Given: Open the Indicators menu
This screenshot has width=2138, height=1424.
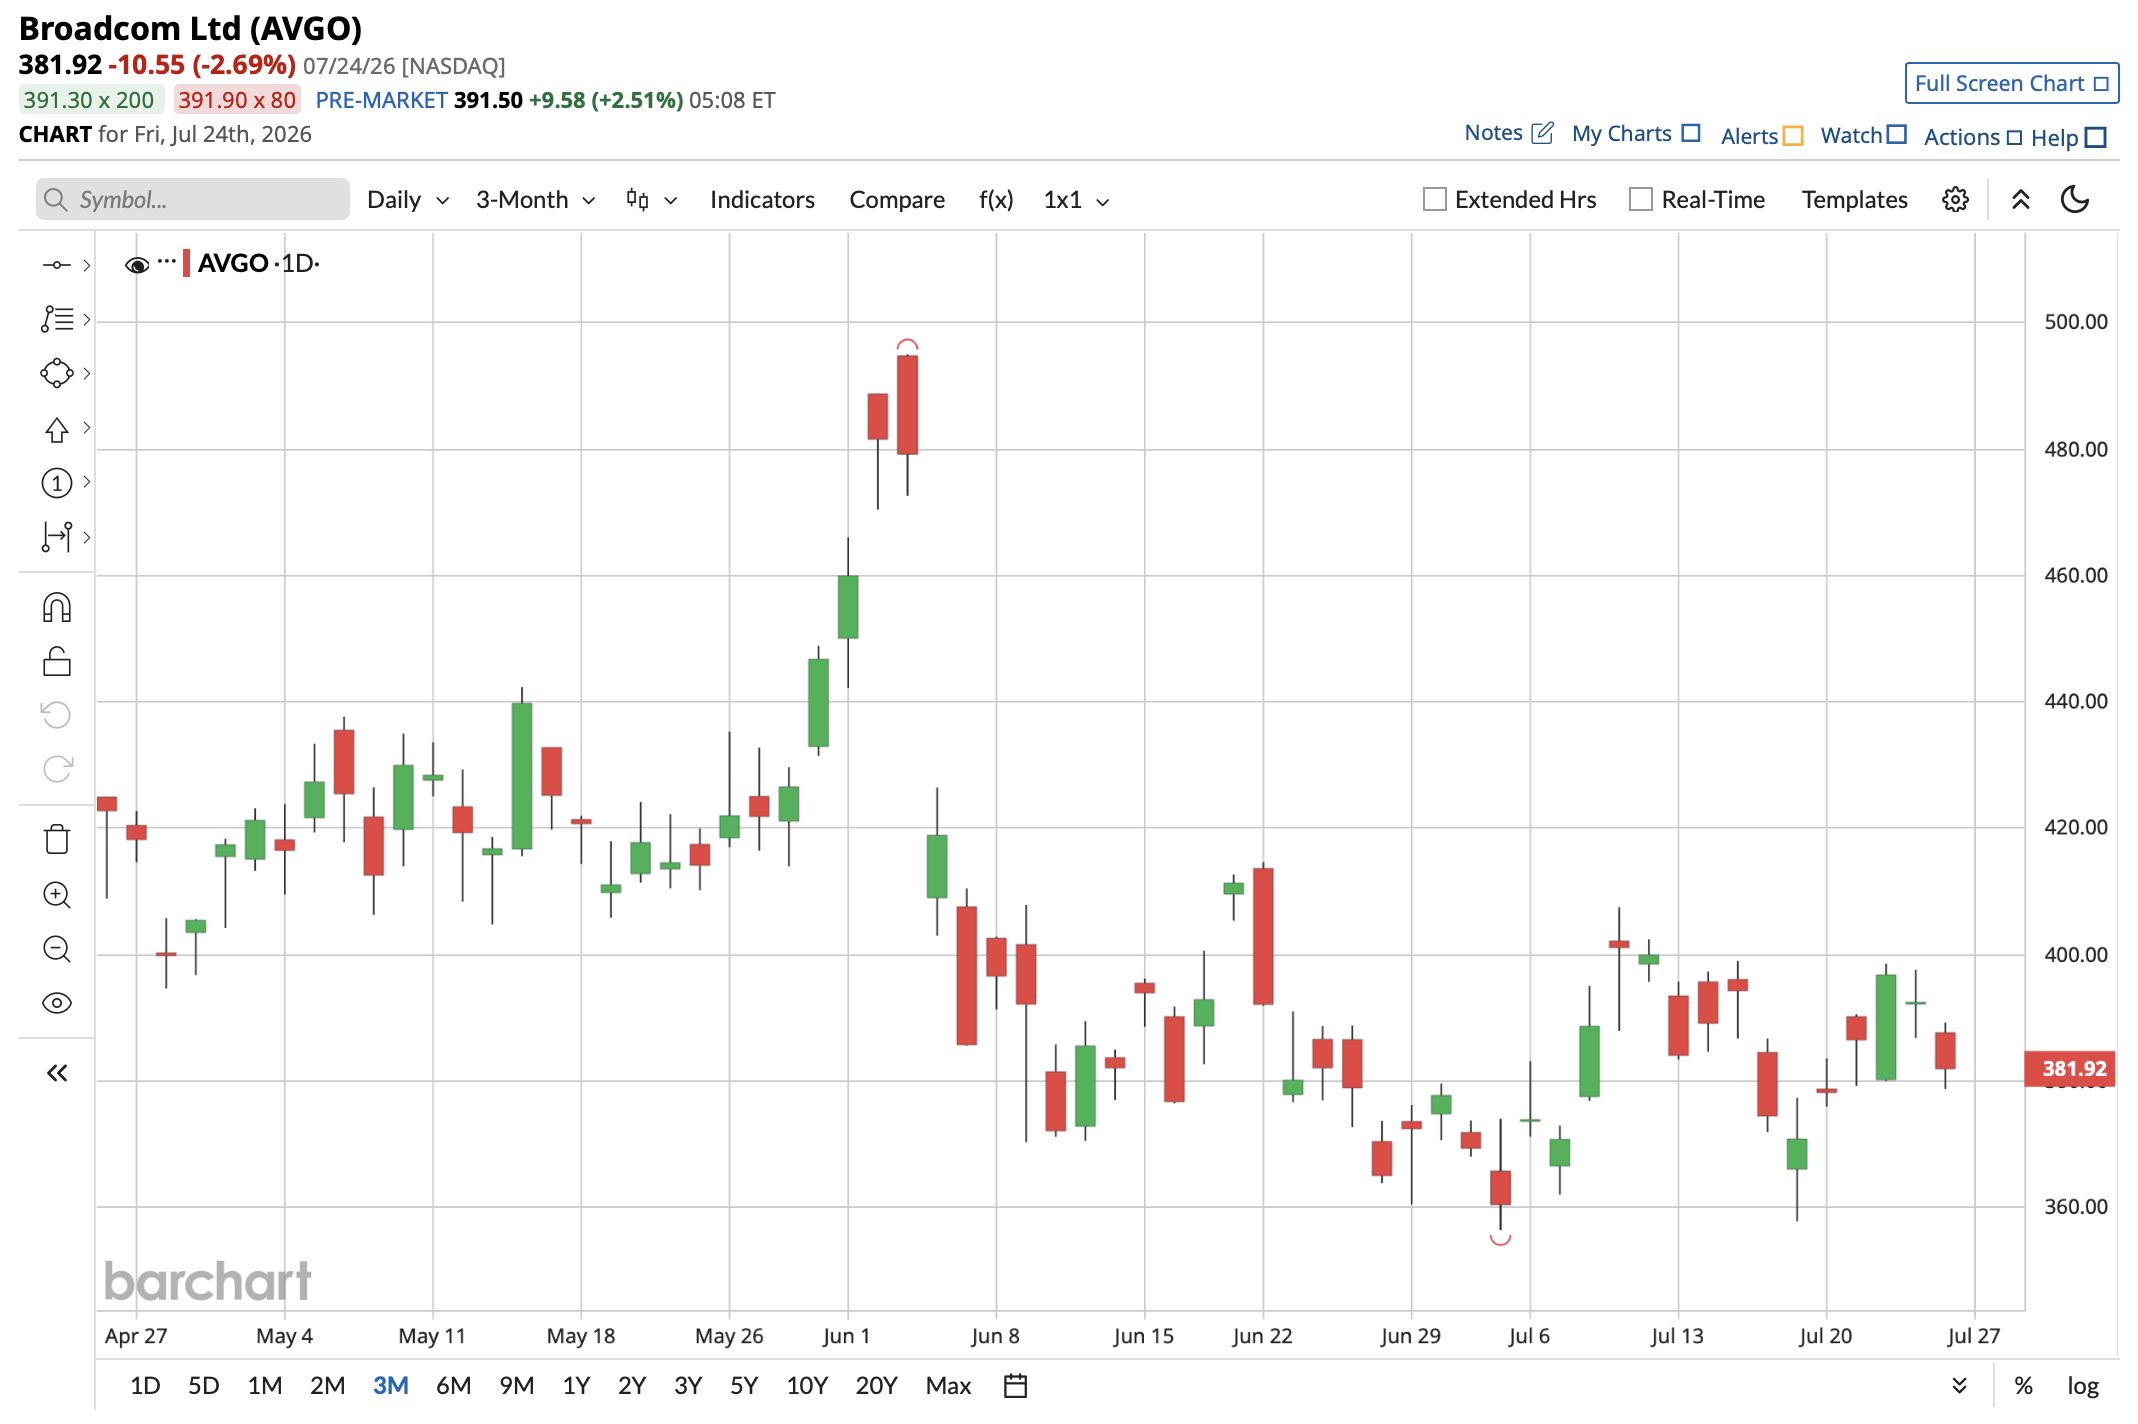Looking at the screenshot, I should [x=762, y=200].
